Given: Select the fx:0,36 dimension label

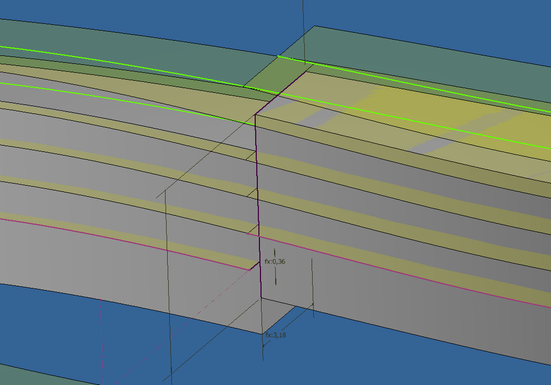Looking at the screenshot, I should pyautogui.click(x=275, y=262).
